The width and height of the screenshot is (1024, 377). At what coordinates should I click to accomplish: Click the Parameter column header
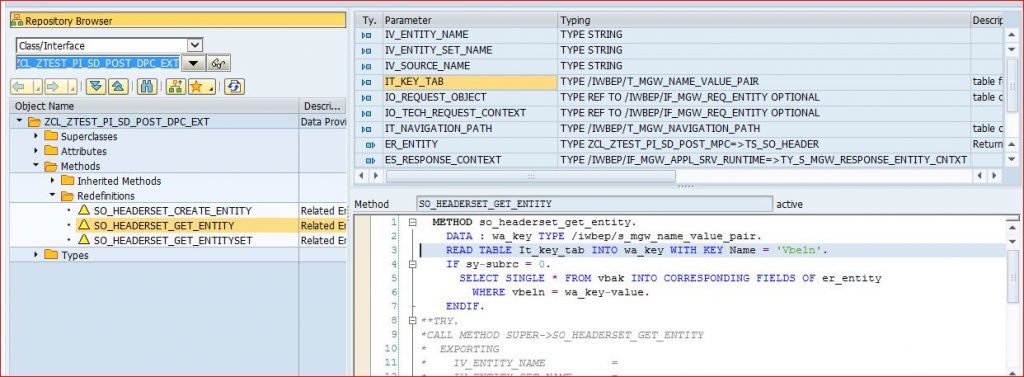pyautogui.click(x=470, y=20)
